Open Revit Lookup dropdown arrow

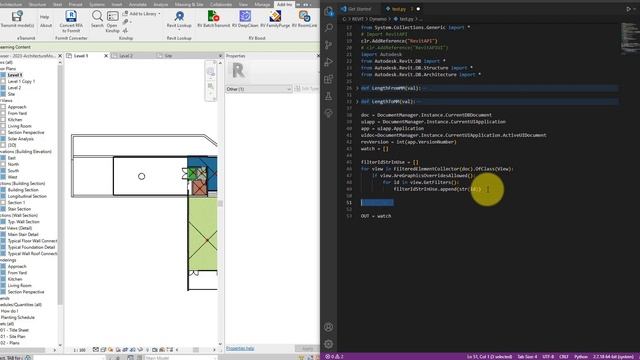click(179, 29)
